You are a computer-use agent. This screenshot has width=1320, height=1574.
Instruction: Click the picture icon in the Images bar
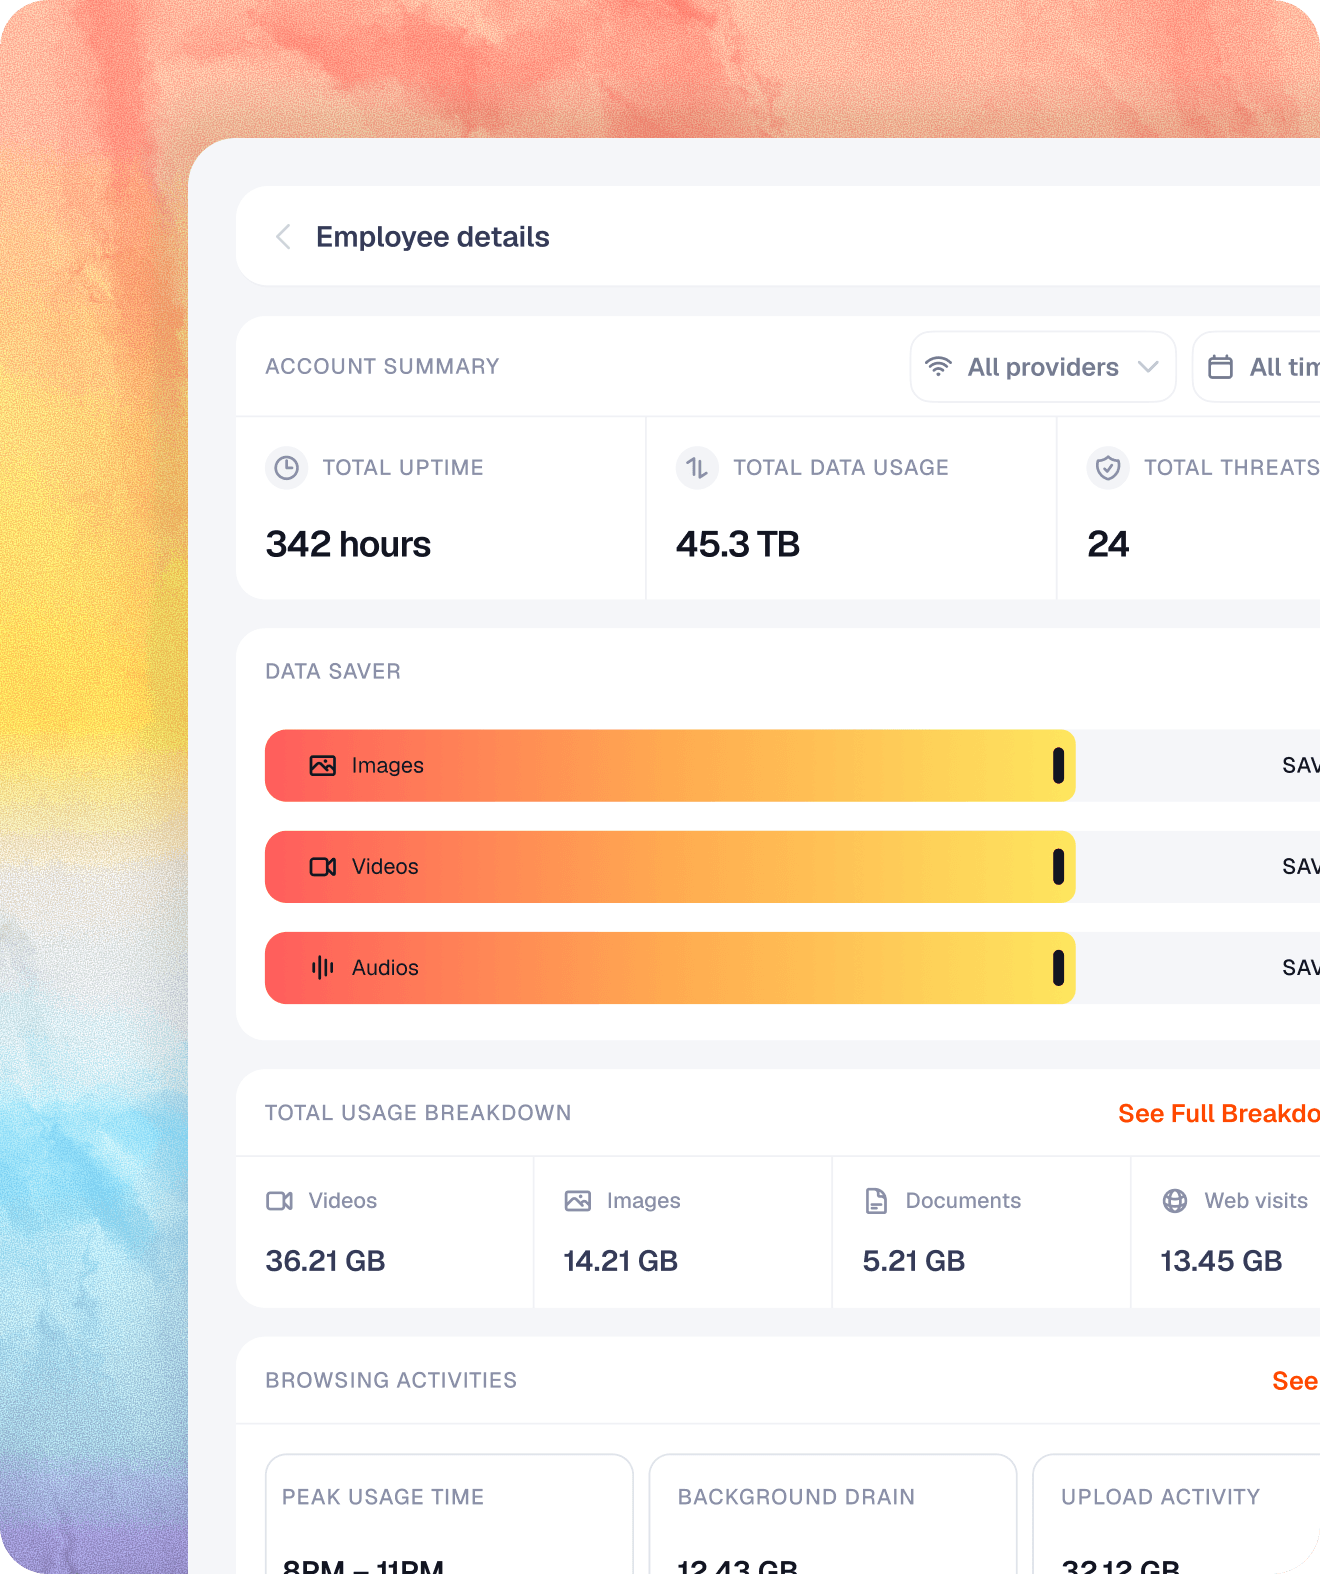[x=322, y=765]
